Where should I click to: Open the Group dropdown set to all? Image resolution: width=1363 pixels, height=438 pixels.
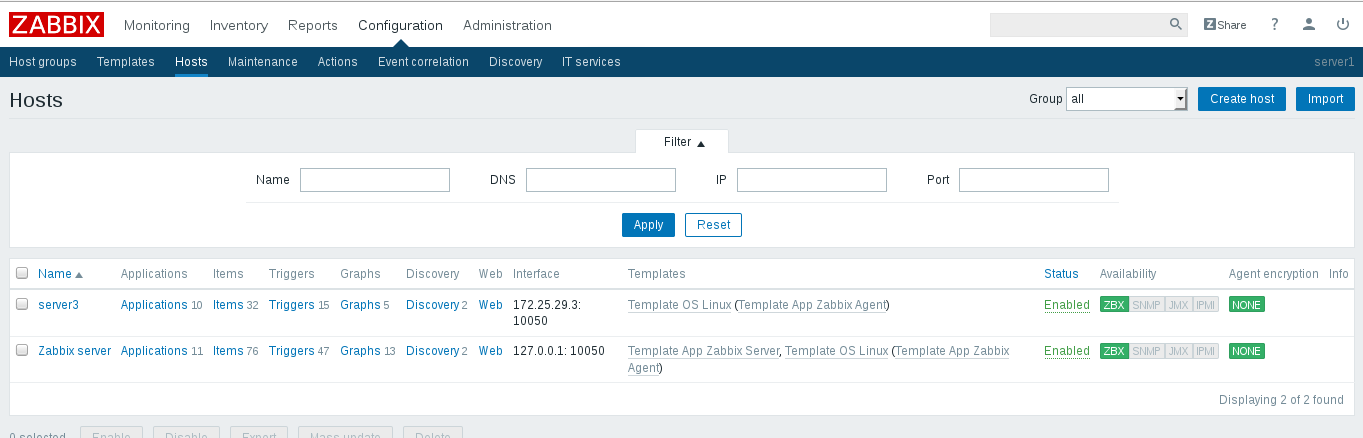tap(1126, 99)
